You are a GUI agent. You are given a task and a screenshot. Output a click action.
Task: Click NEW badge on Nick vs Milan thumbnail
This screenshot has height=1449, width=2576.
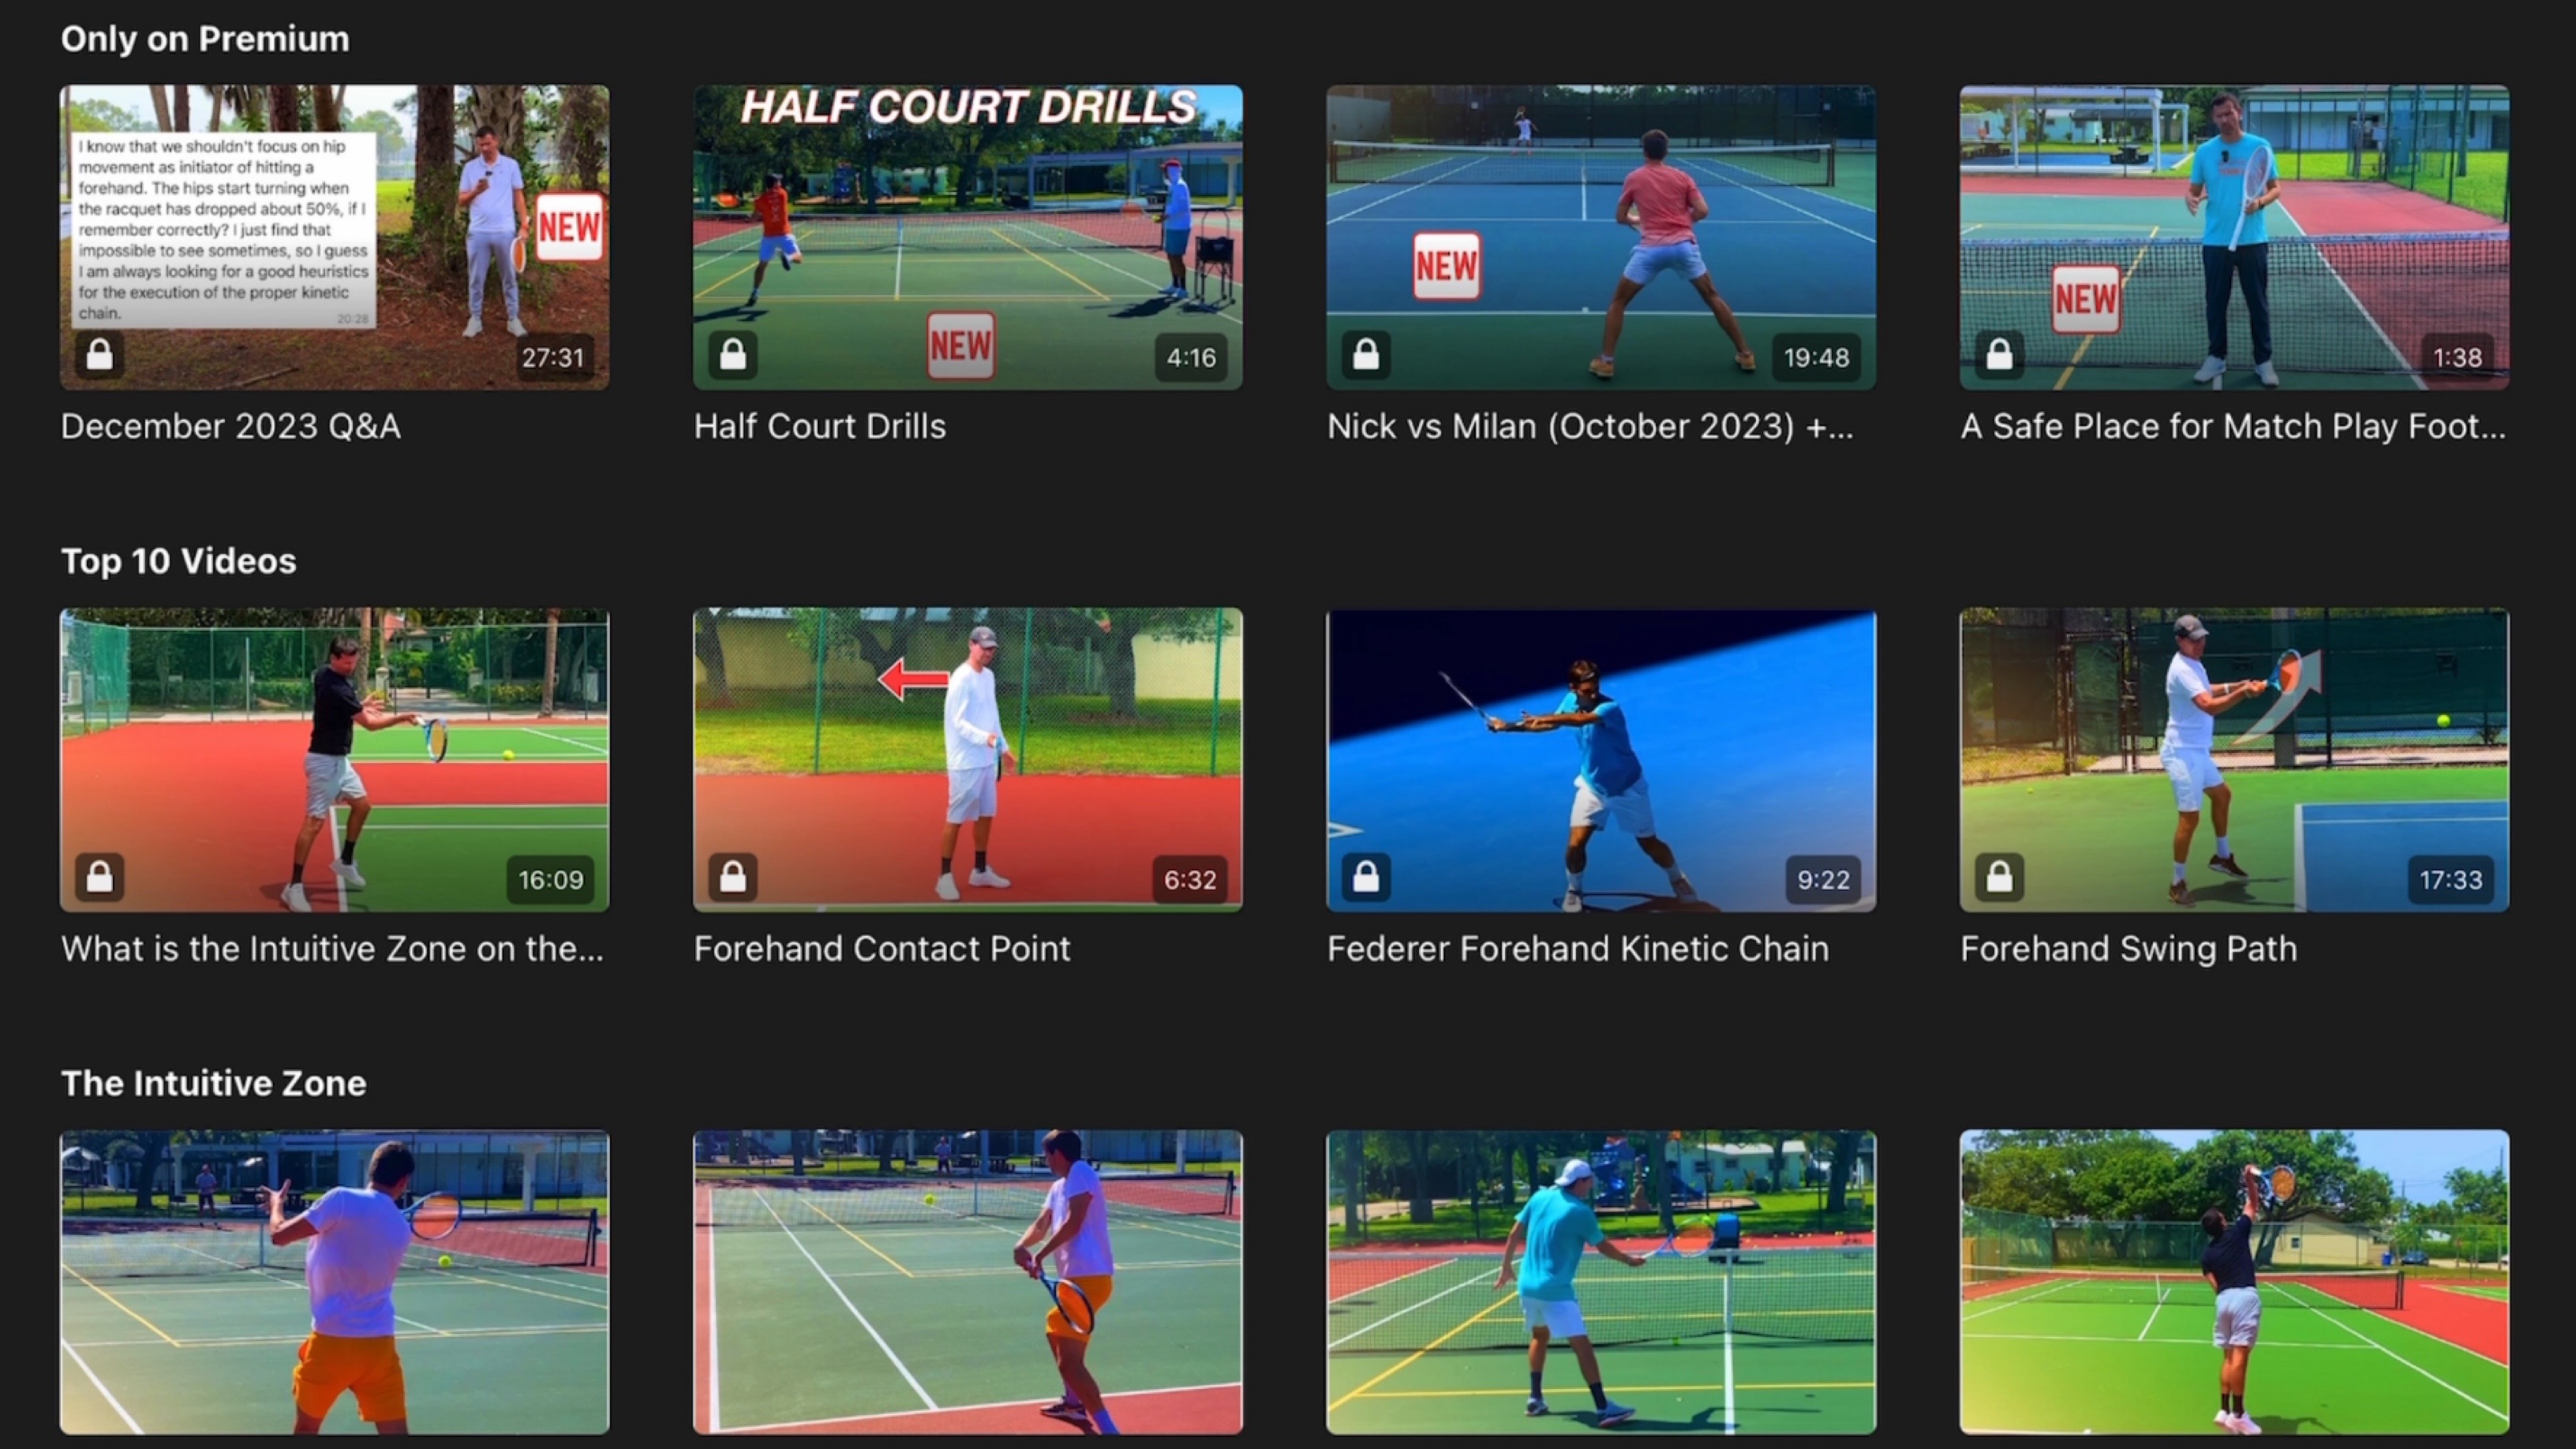click(x=1446, y=266)
